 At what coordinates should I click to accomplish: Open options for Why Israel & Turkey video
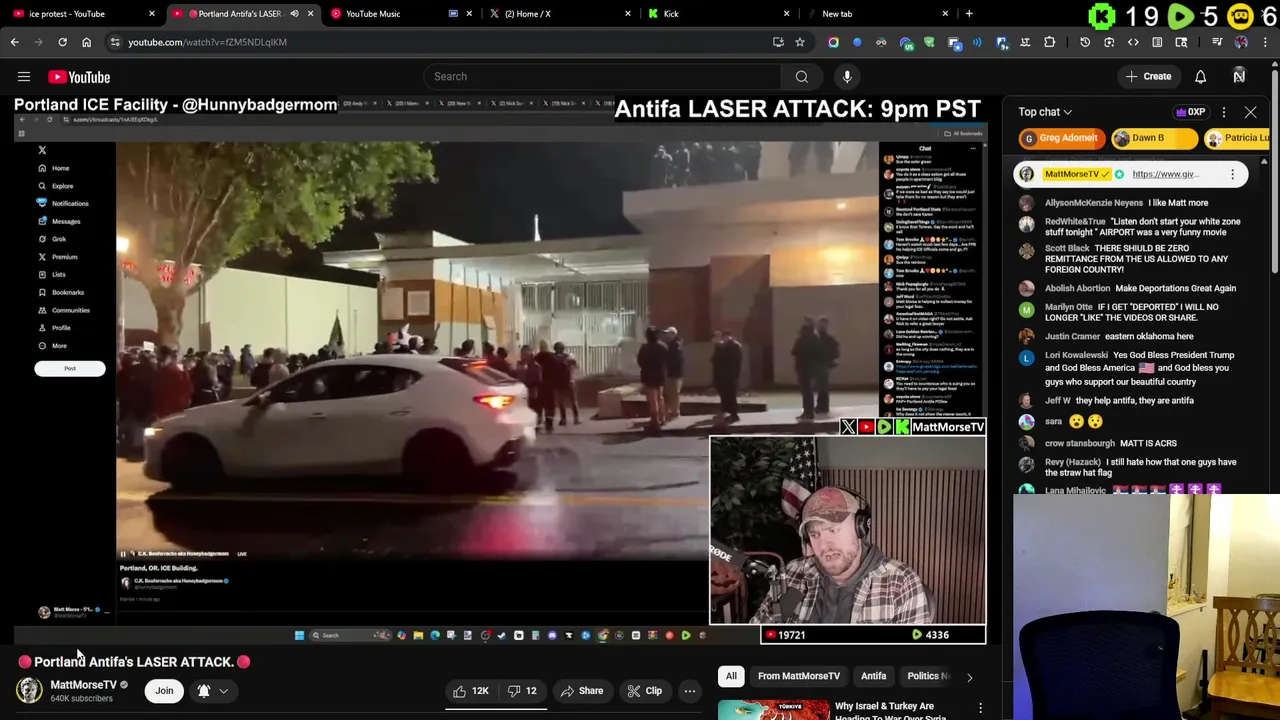(x=980, y=709)
